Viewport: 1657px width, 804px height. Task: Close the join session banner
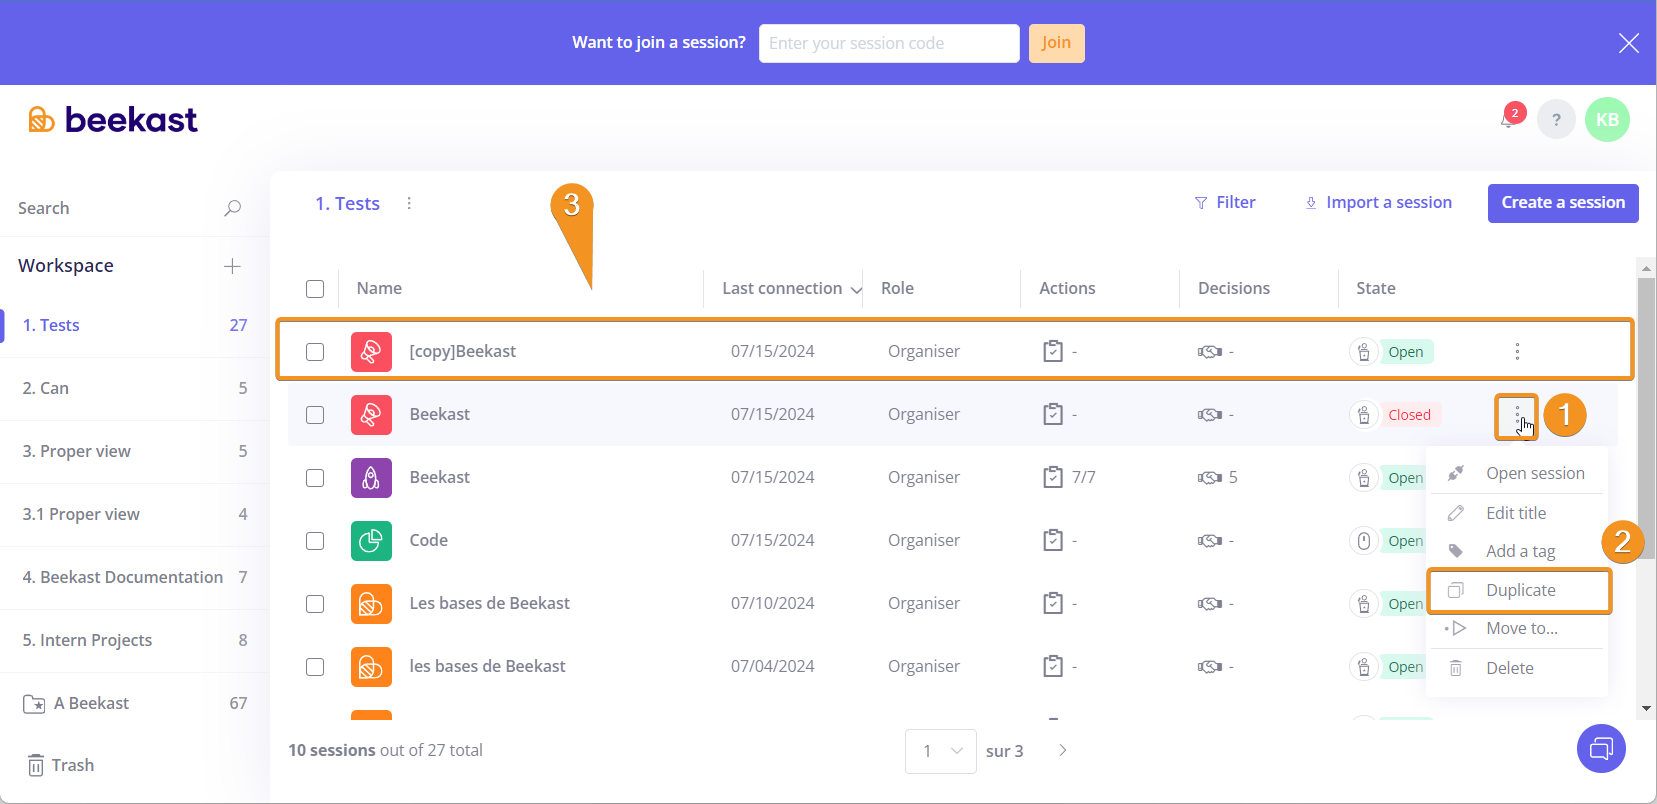point(1629,43)
